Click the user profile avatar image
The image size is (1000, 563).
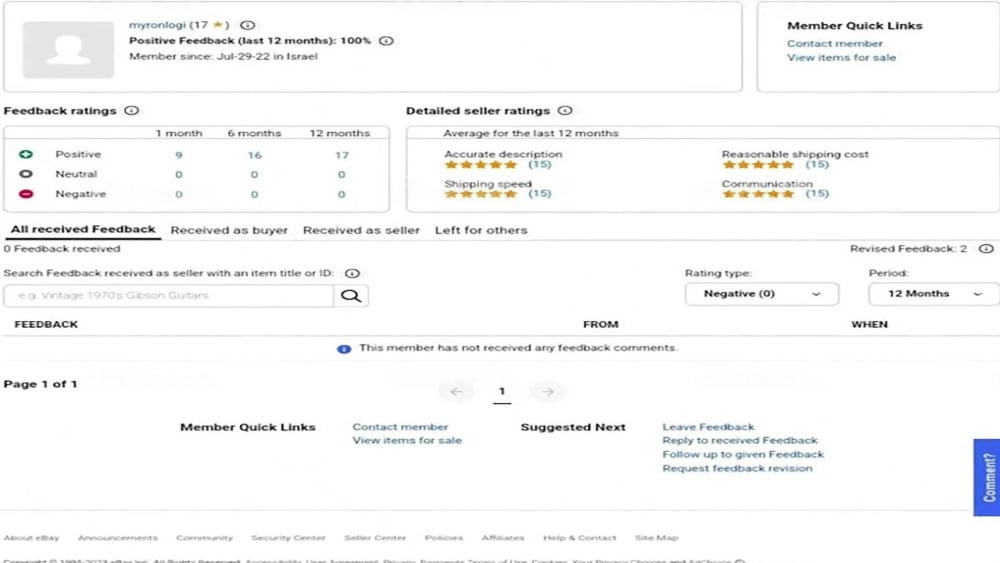tap(68, 50)
